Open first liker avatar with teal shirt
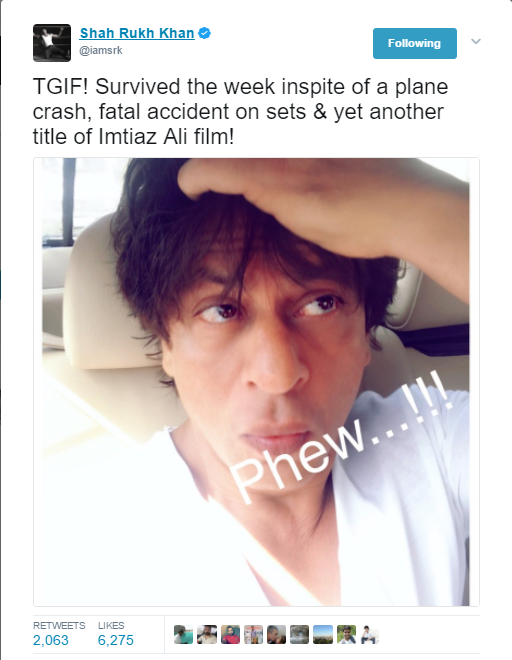This screenshot has width=512, height=660. click(184, 634)
